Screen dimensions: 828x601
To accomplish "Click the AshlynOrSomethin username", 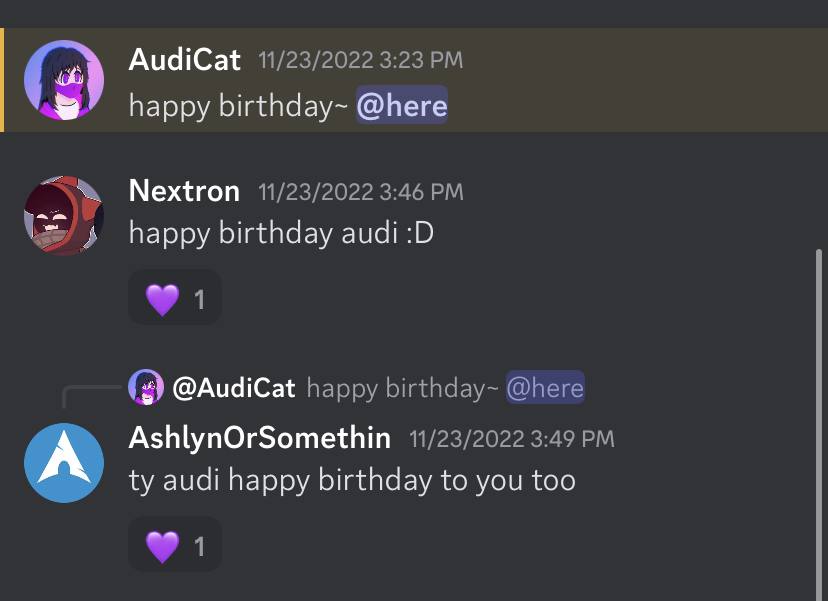I will [260, 438].
